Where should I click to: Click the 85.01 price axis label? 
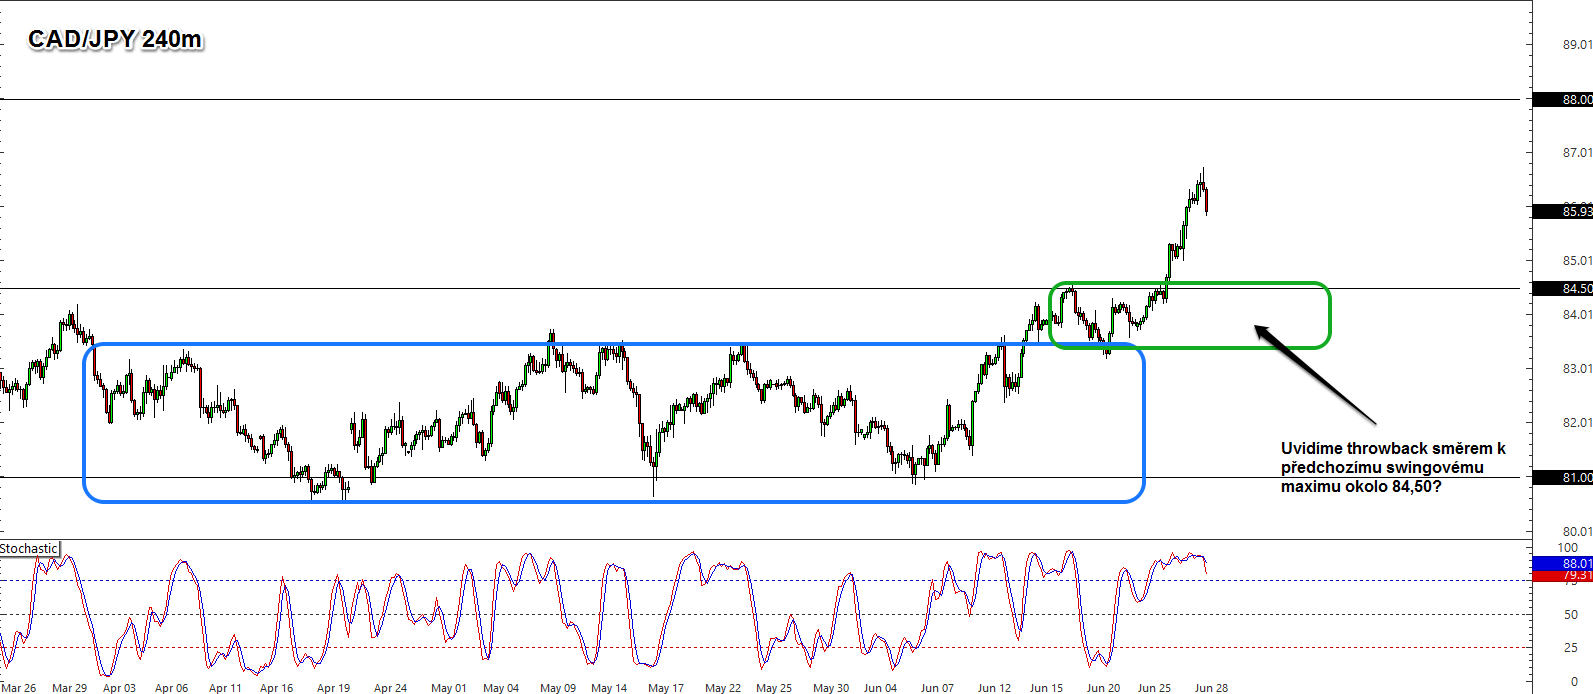[1577, 261]
